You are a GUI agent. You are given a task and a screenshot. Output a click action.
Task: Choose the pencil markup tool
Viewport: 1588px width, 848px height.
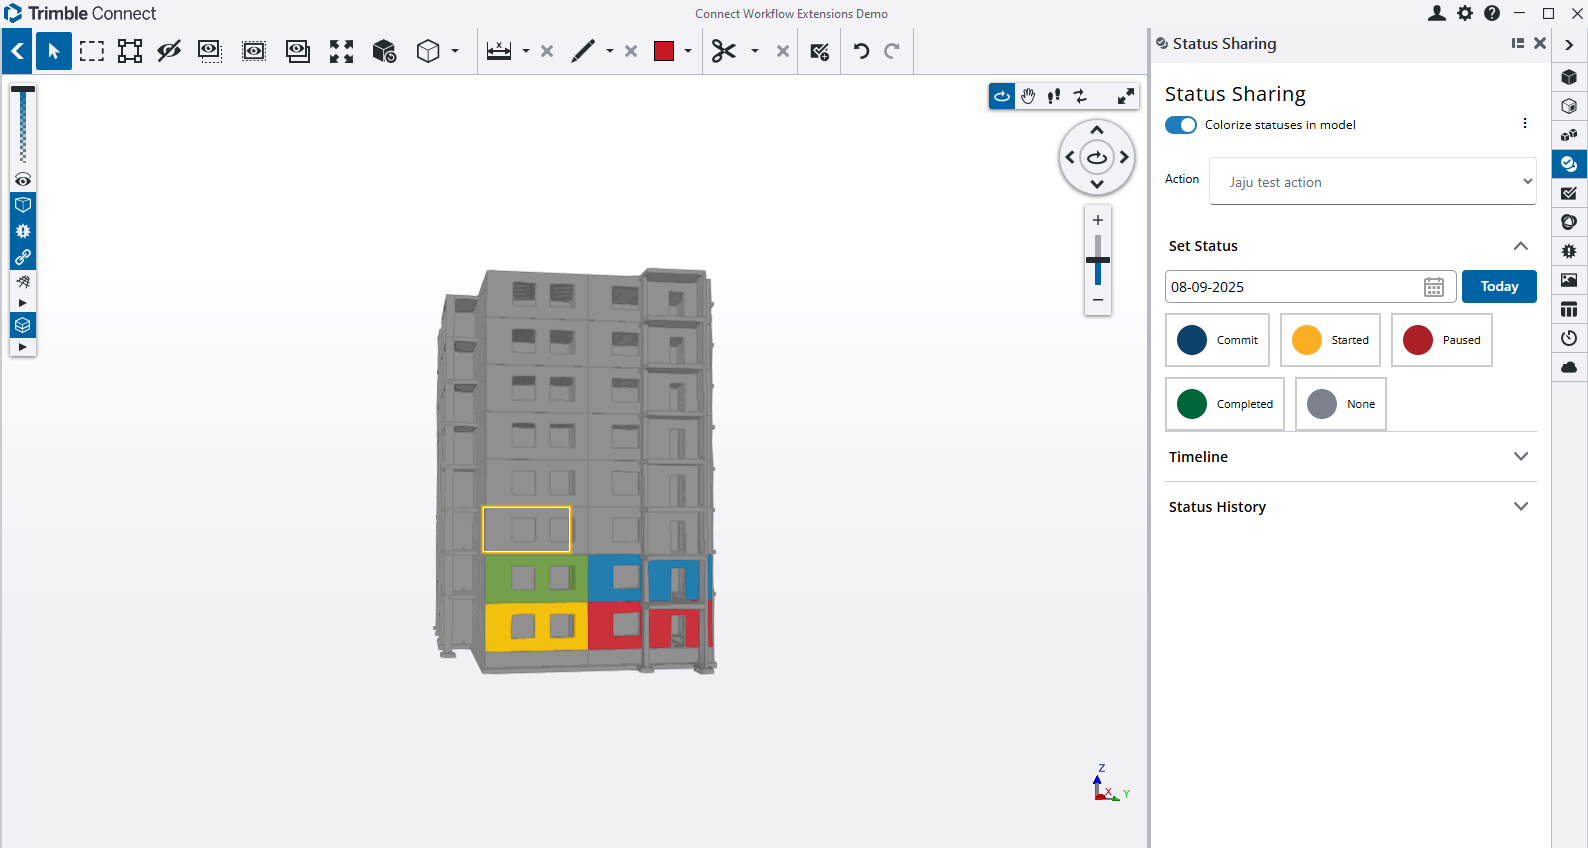tap(583, 52)
